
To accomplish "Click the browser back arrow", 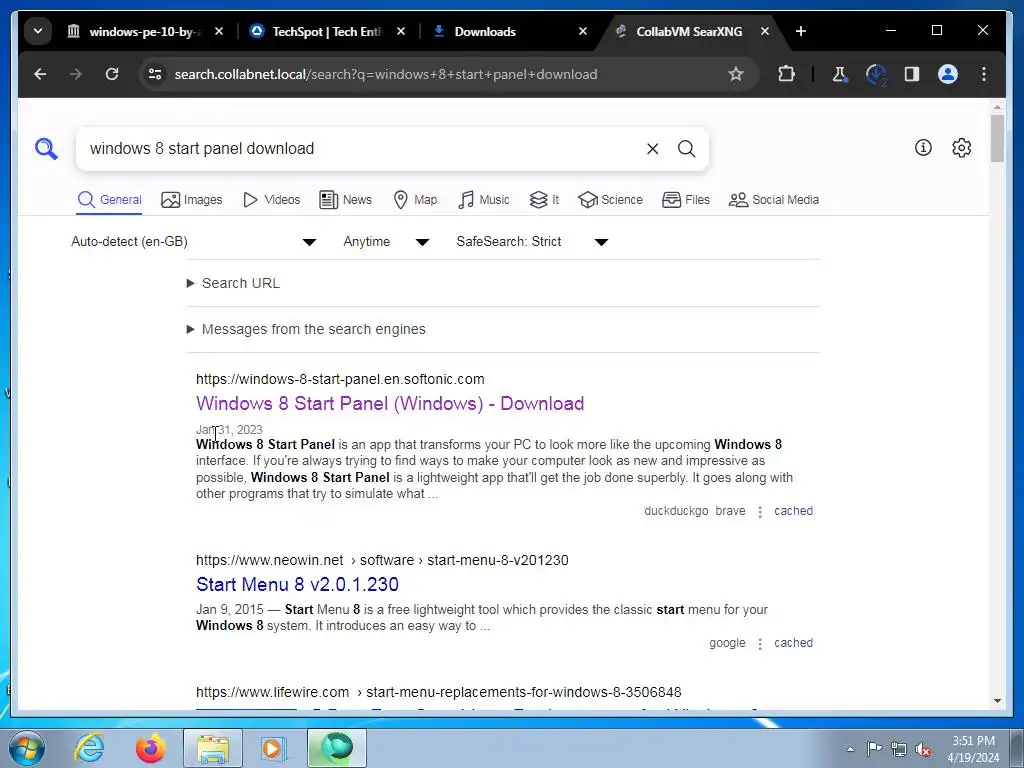I will click(40, 74).
